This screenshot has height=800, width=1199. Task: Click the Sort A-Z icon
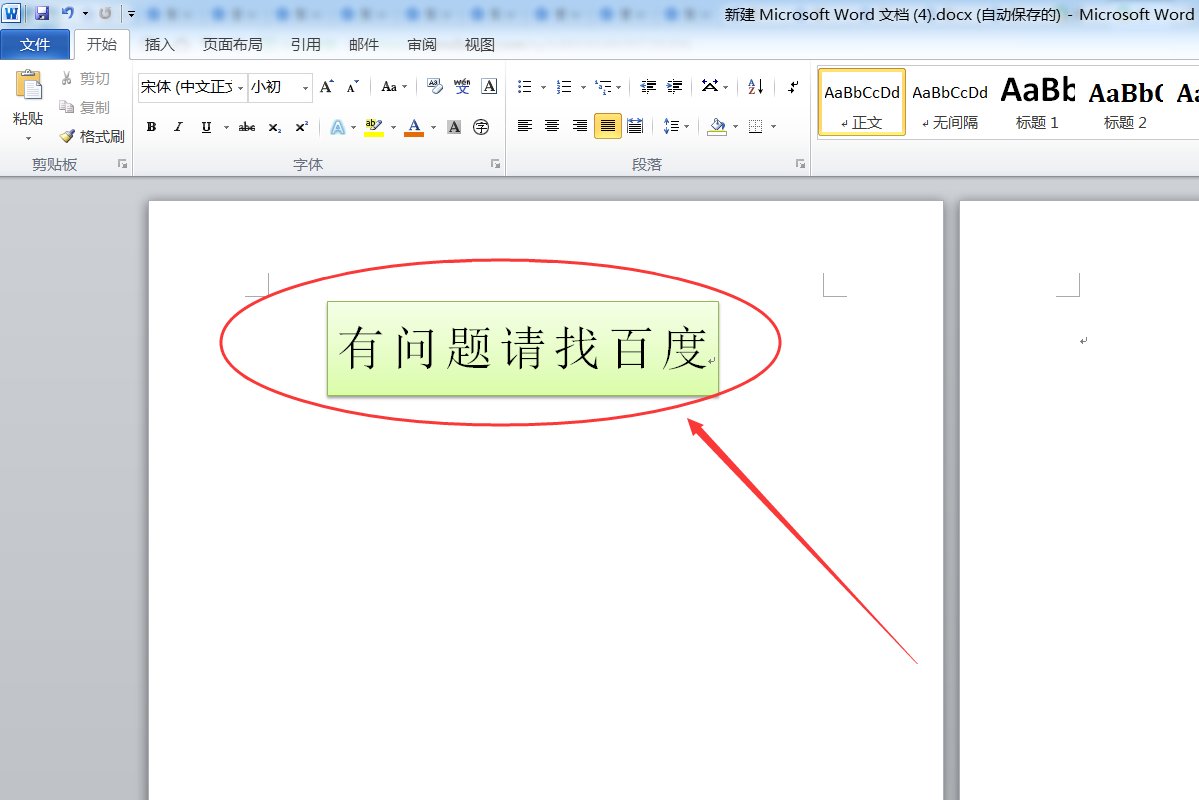click(x=755, y=86)
